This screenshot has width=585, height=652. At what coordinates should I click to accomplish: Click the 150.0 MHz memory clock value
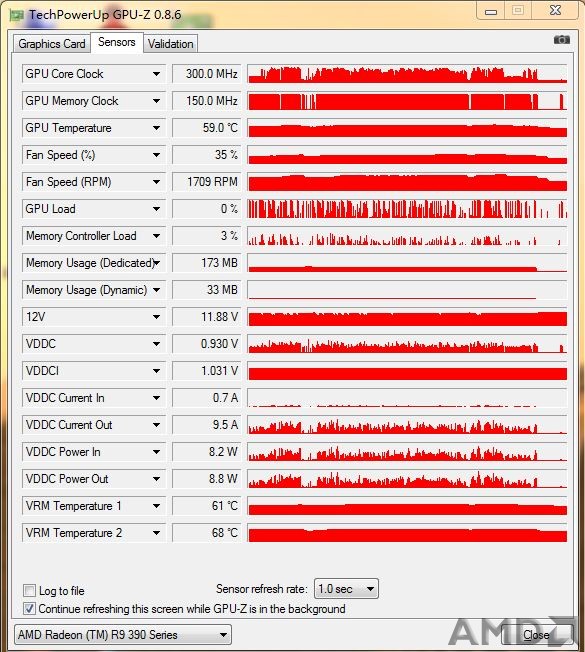click(x=207, y=101)
